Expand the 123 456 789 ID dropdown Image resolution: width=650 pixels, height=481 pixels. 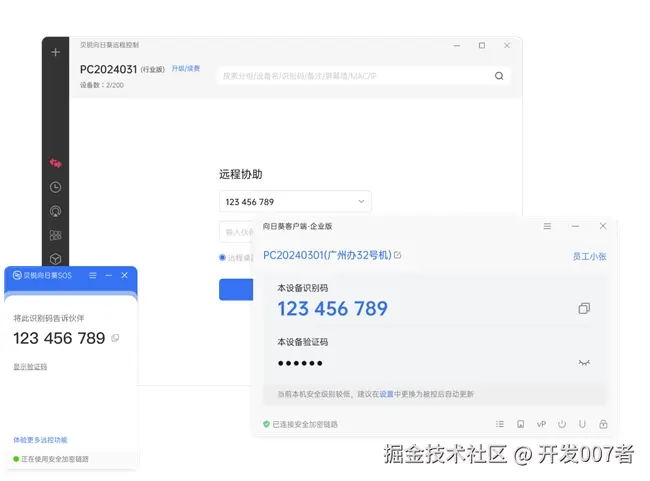[x=361, y=202]
